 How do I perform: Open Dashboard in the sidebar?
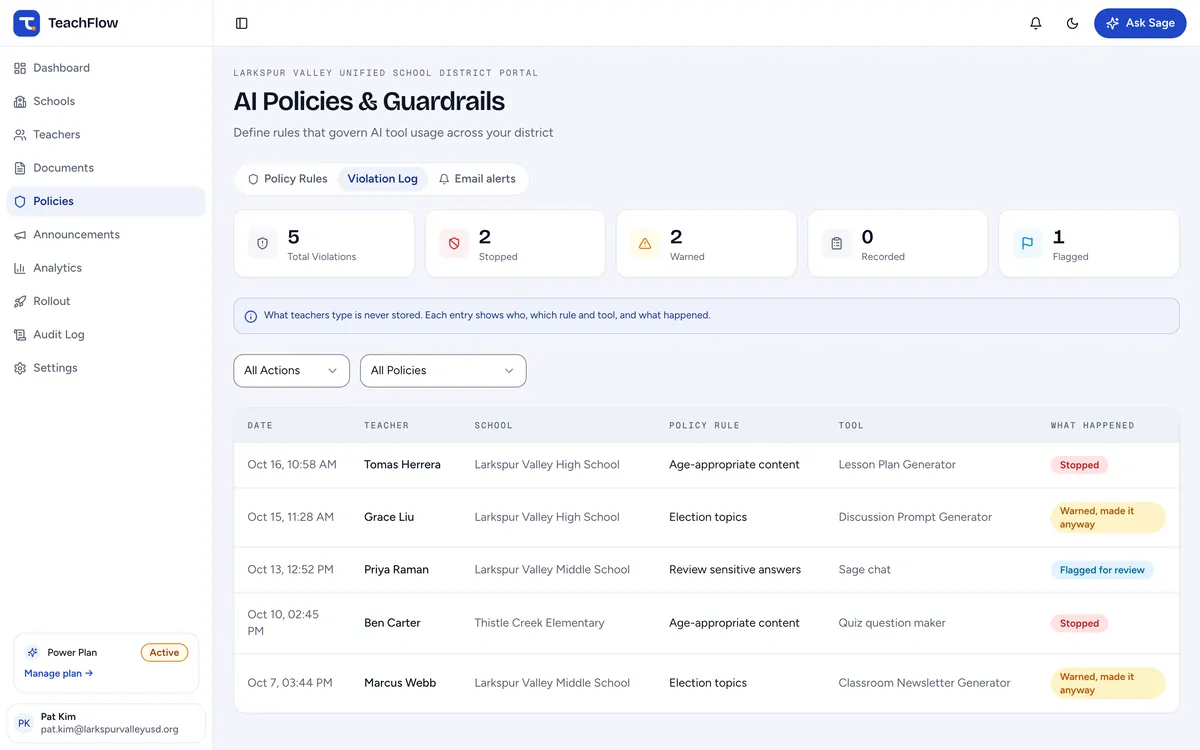[106, 68]
